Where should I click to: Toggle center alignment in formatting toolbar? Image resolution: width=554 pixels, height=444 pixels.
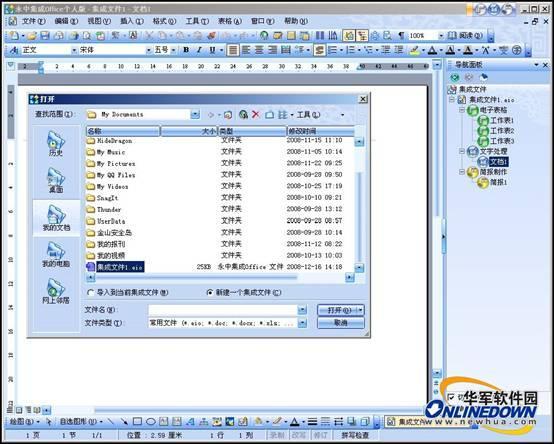coord(259,50)
